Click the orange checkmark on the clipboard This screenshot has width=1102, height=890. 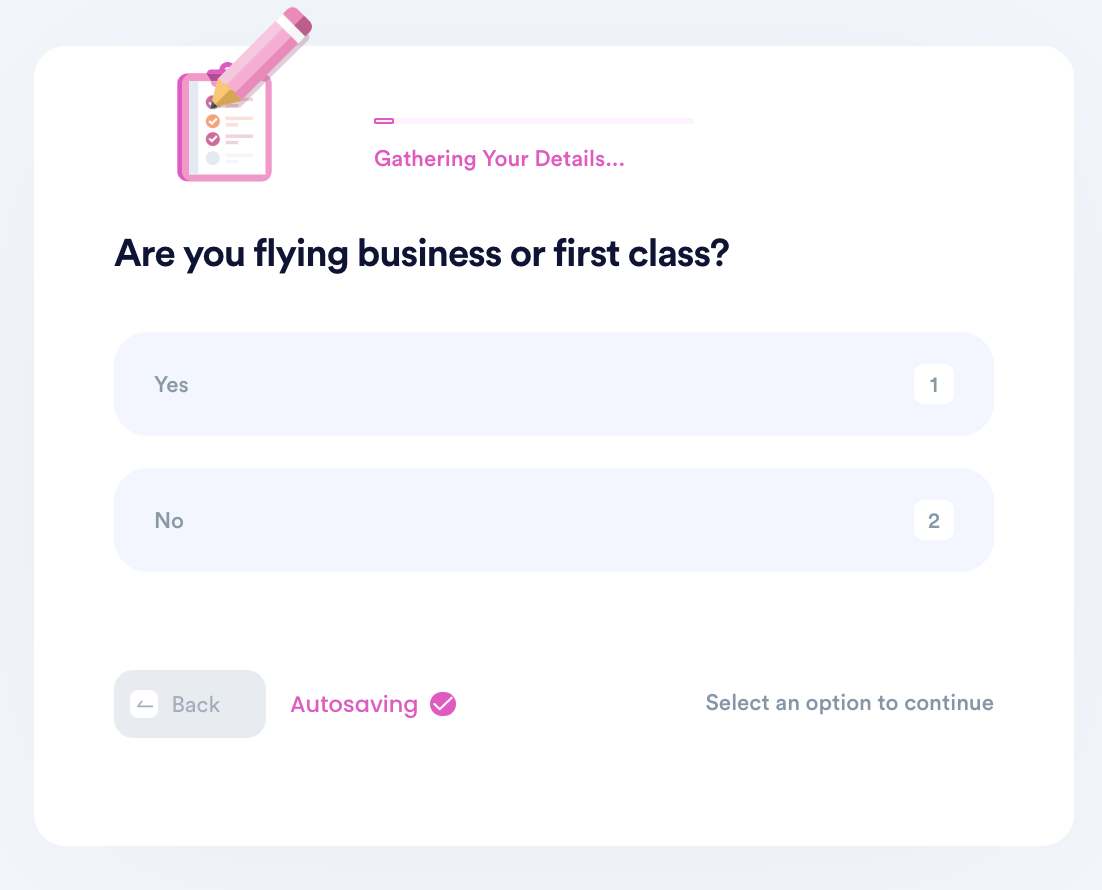(x=212, y=121)
